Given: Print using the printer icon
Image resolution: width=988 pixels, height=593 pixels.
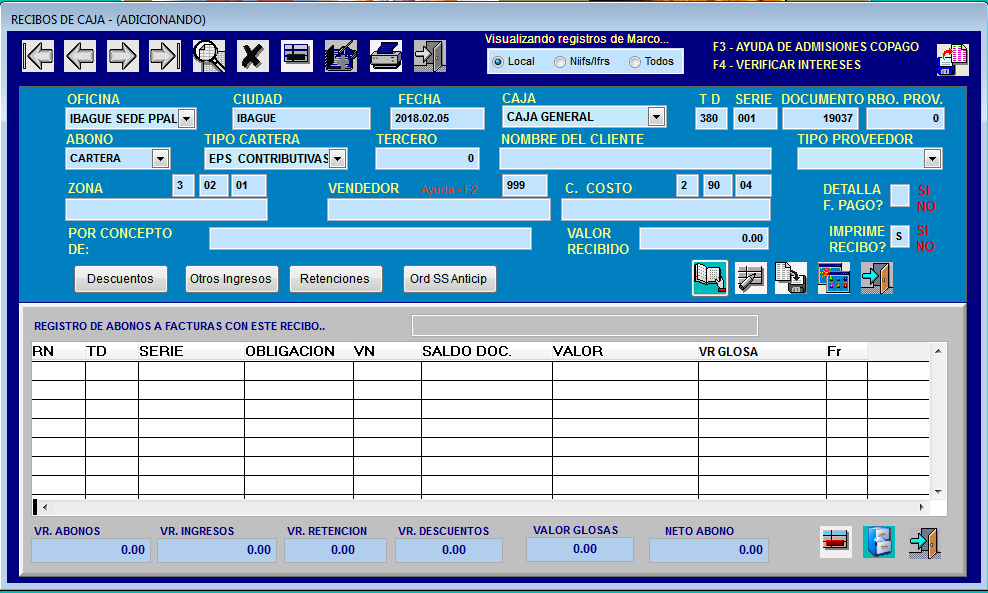Looking at the screenshot, I should tap(386, 56).
